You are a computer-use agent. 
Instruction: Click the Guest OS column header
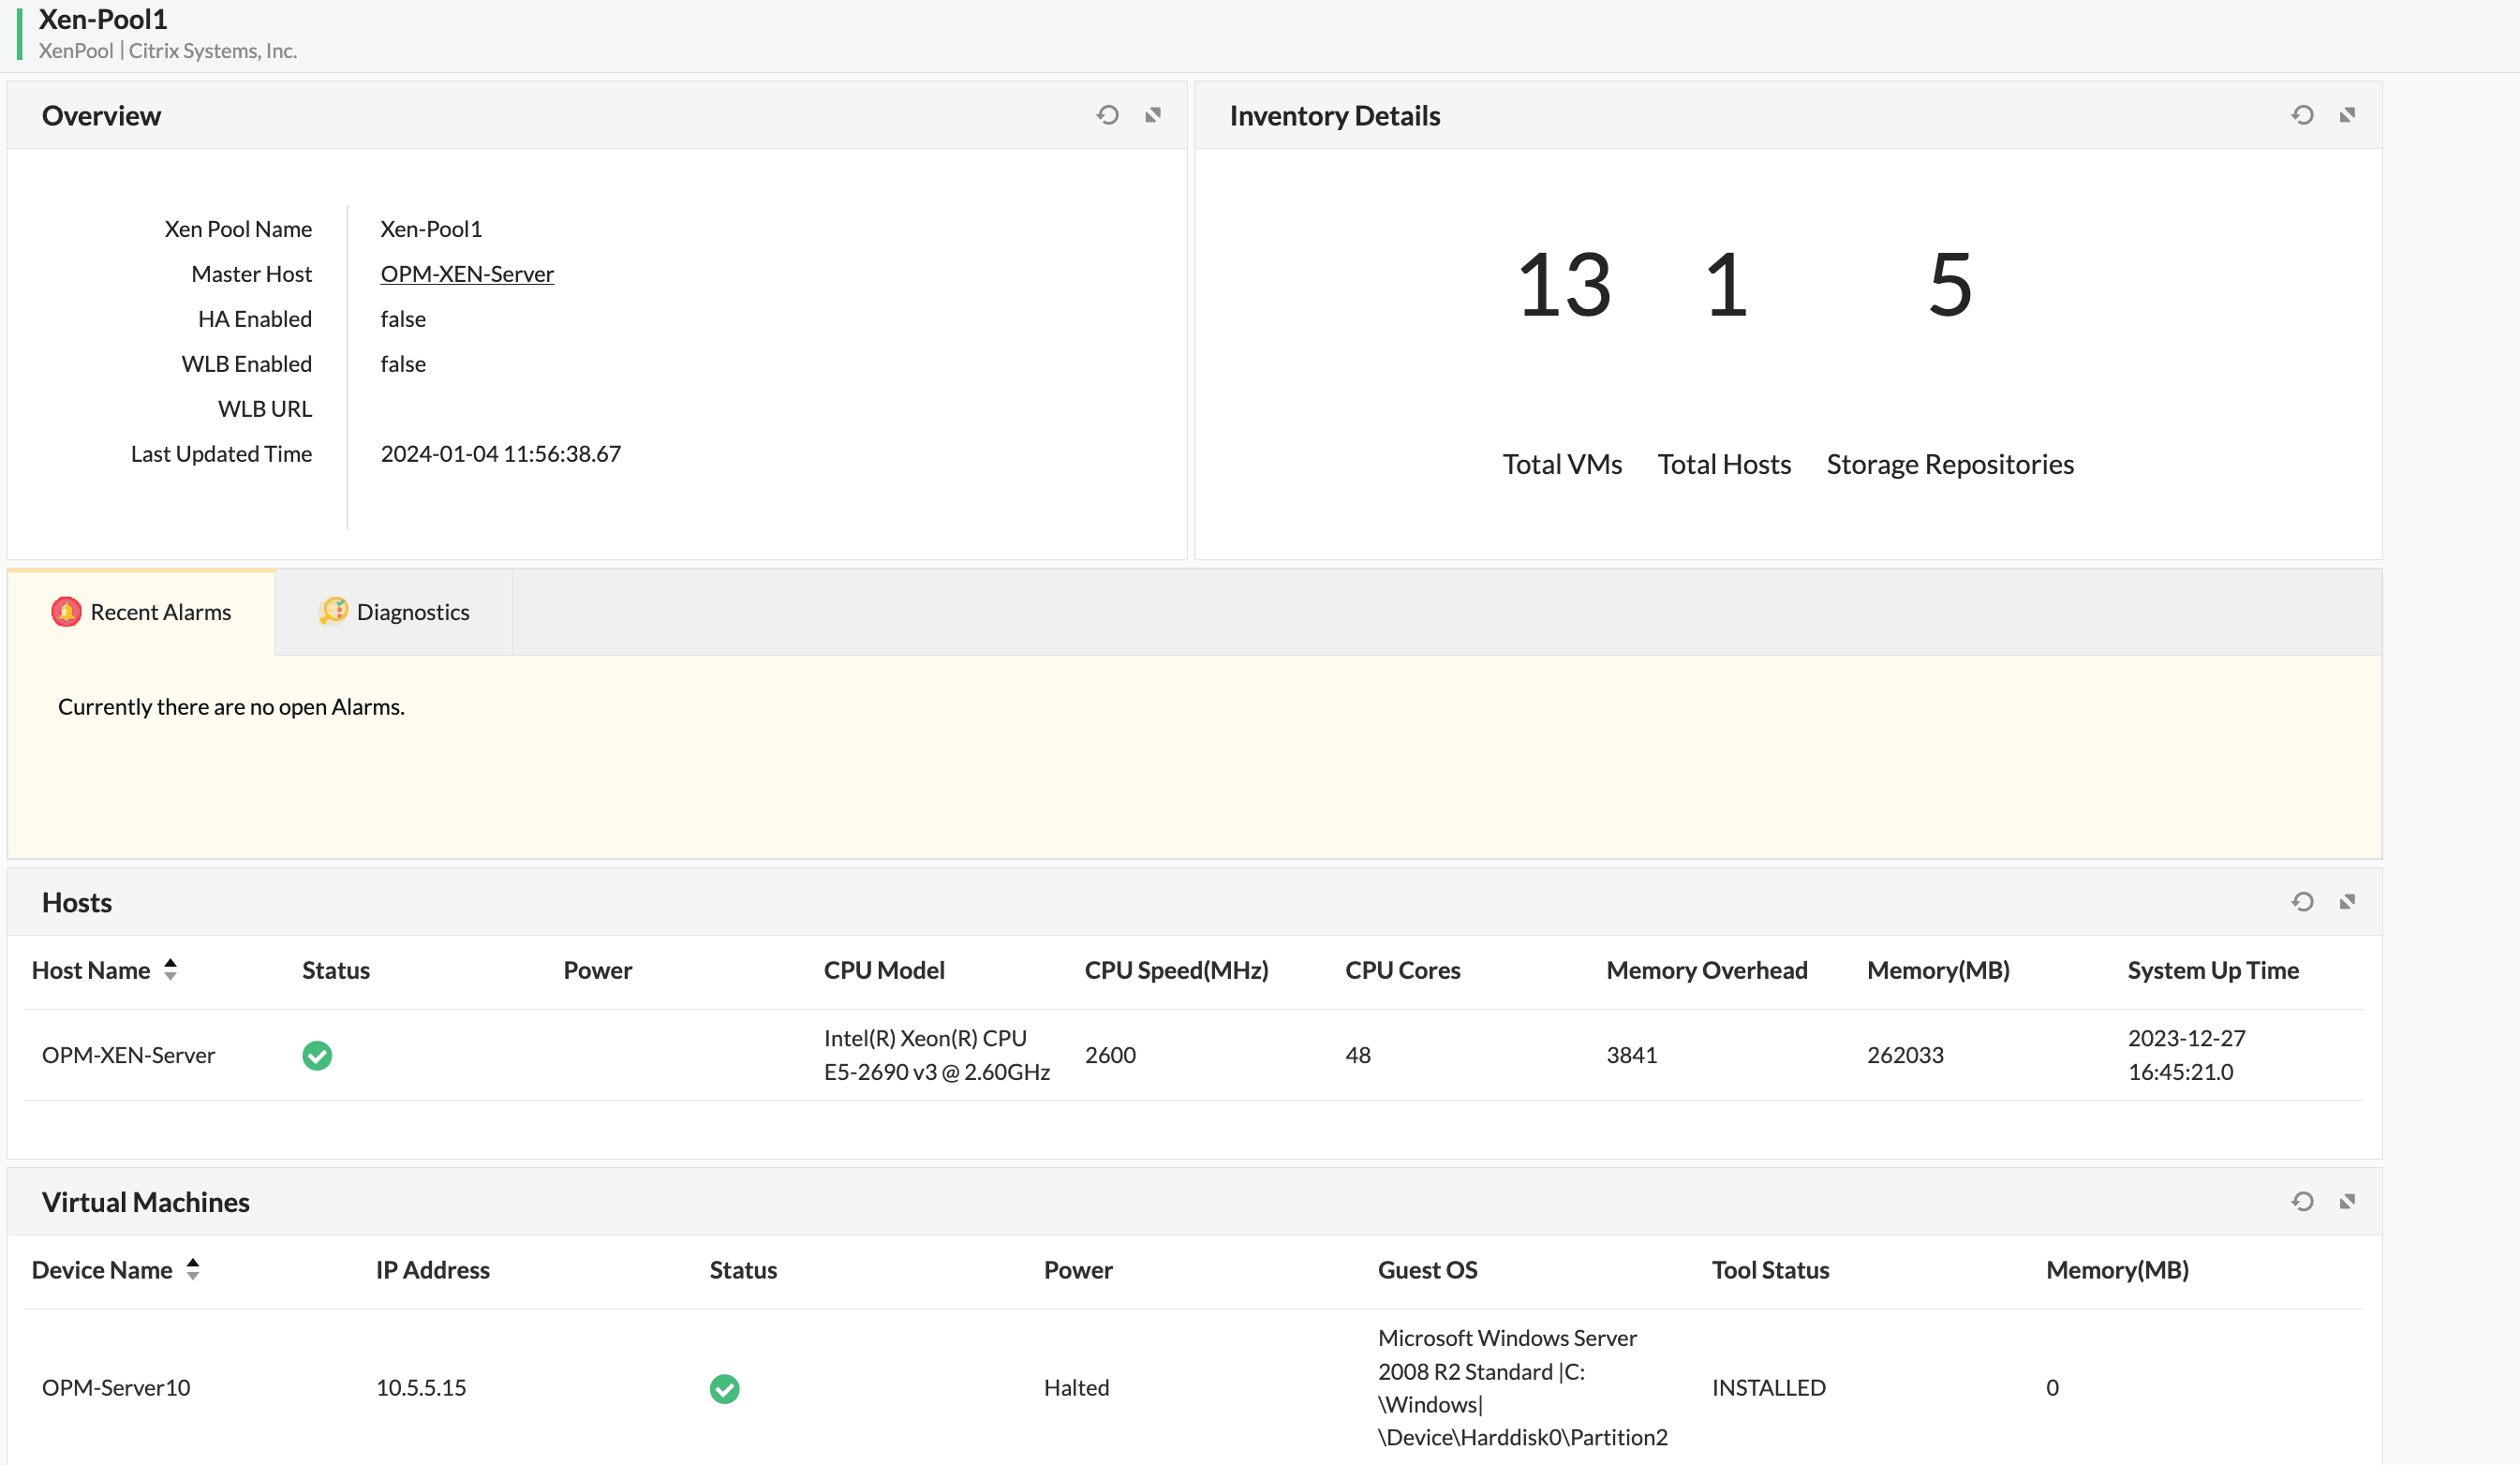click(1427, 1270)
